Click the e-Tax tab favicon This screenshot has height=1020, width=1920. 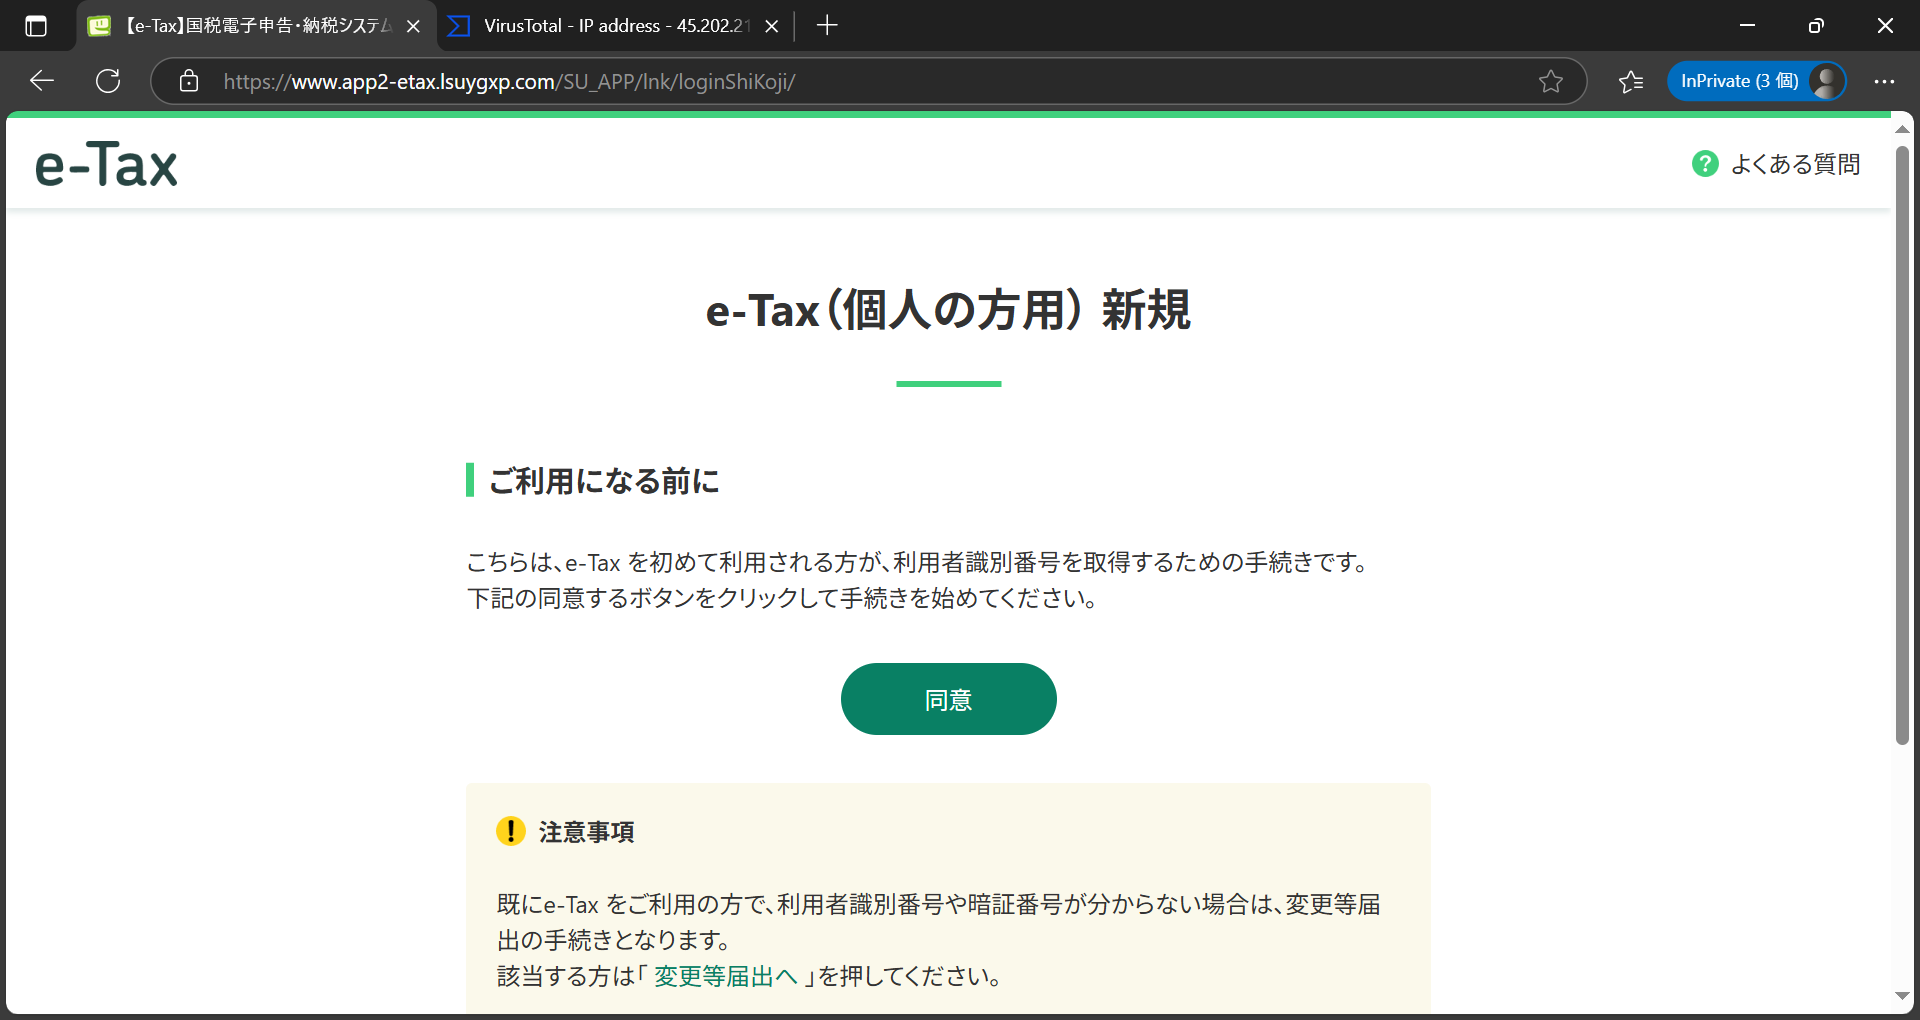[x=99, y=26]
